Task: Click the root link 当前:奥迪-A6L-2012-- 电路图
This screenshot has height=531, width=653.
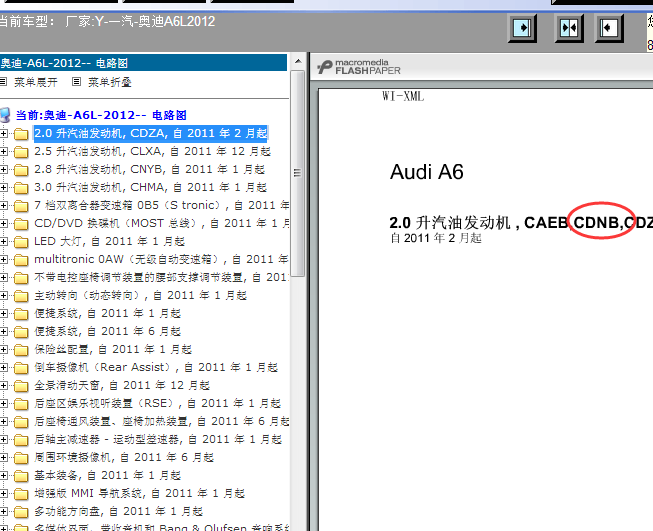Action: click(x=101, y=115)
